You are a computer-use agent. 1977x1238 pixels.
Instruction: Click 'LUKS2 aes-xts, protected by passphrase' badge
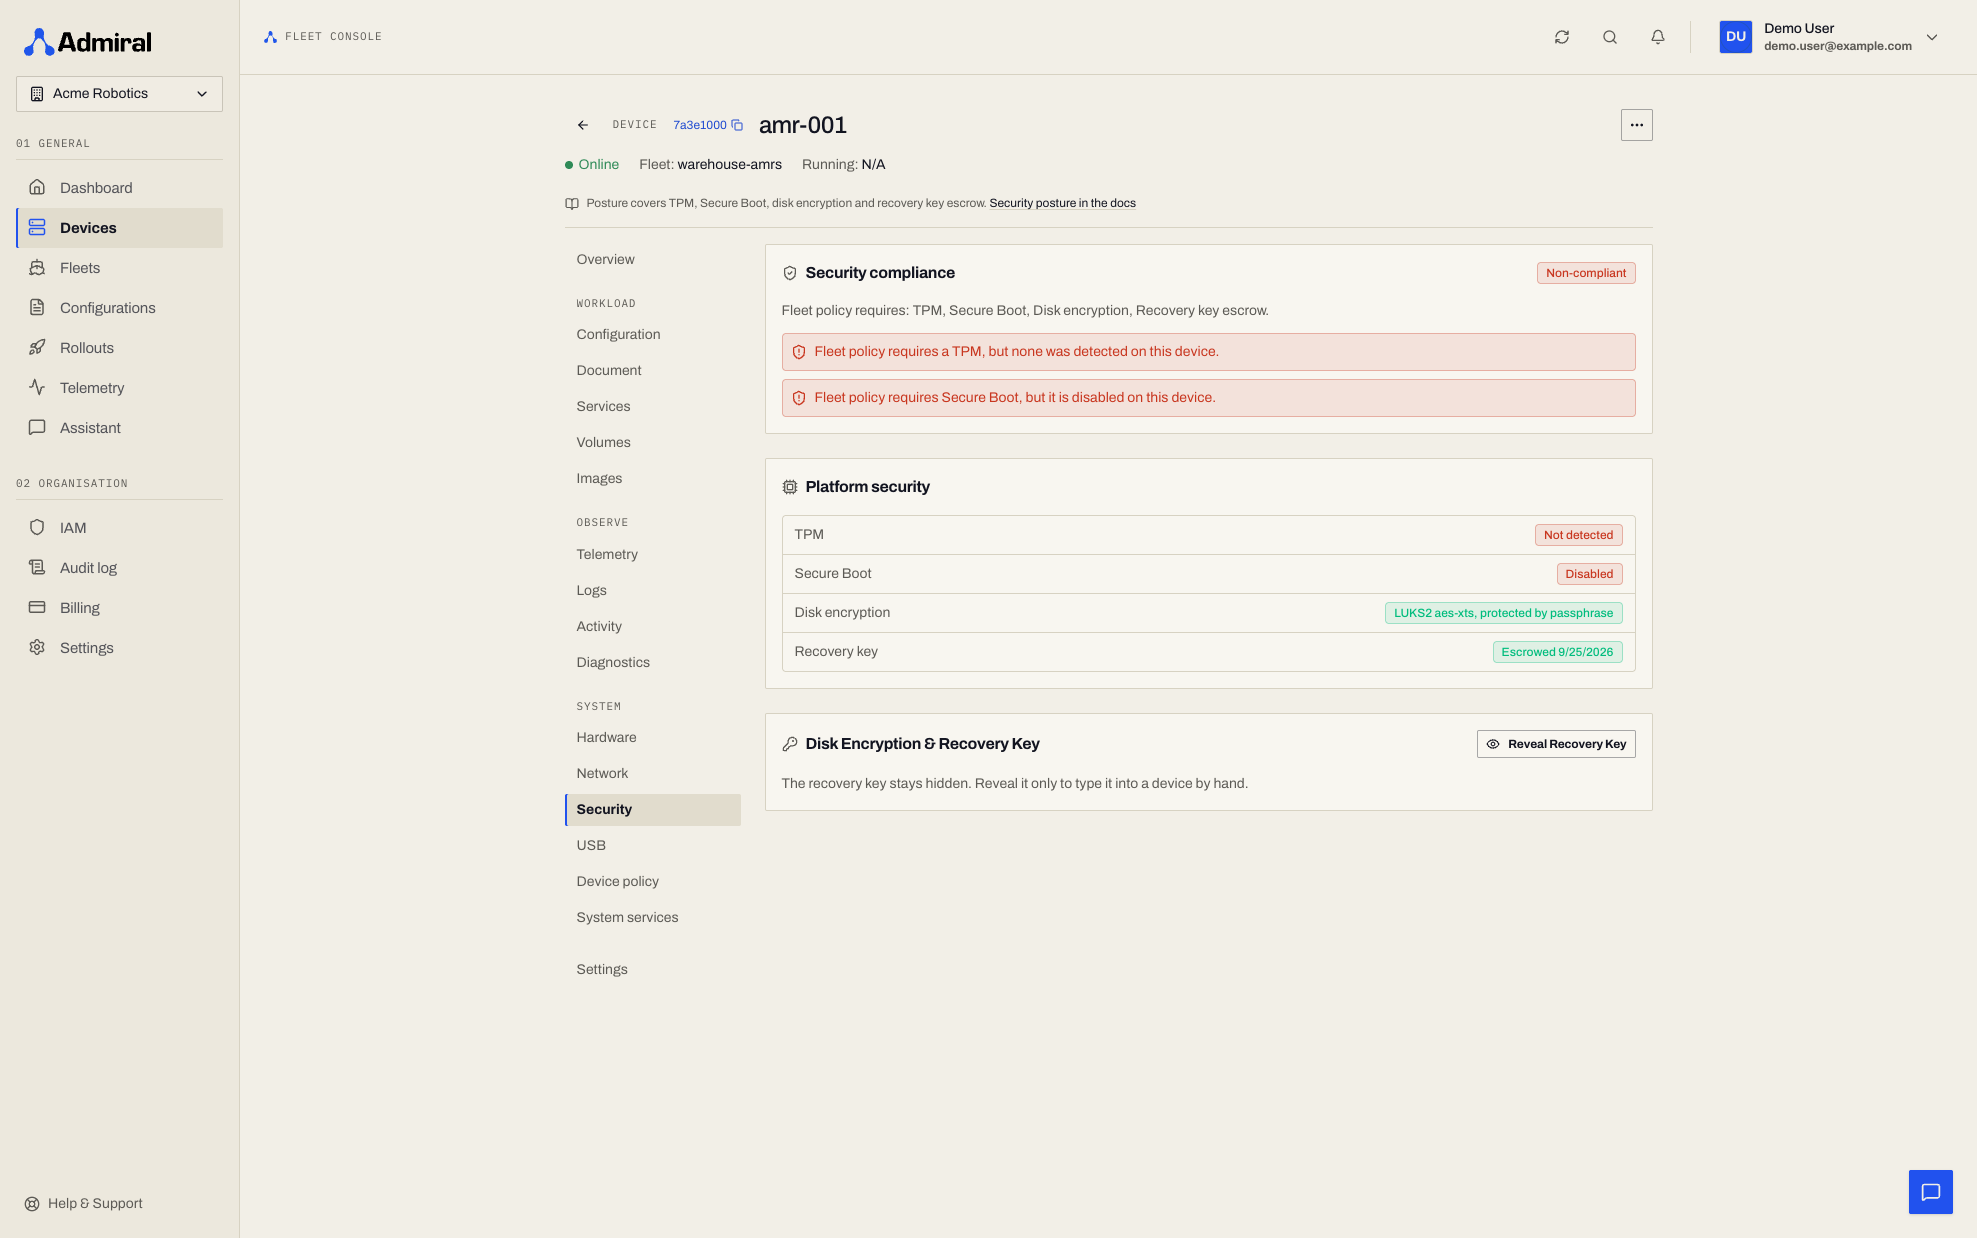1503,613
